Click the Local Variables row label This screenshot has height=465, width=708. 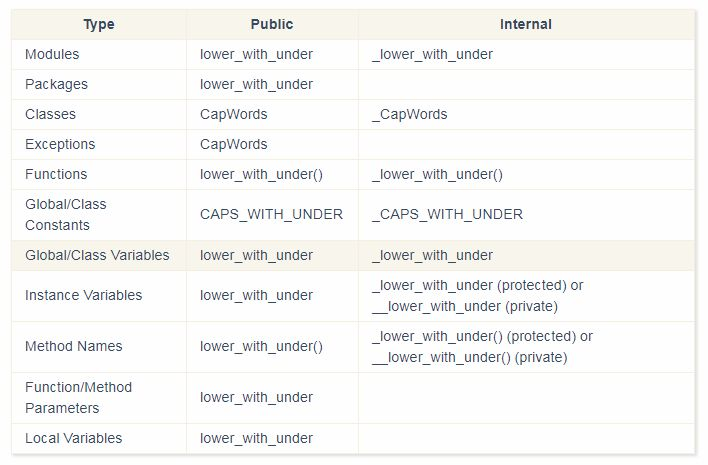[x=73, y=438]
